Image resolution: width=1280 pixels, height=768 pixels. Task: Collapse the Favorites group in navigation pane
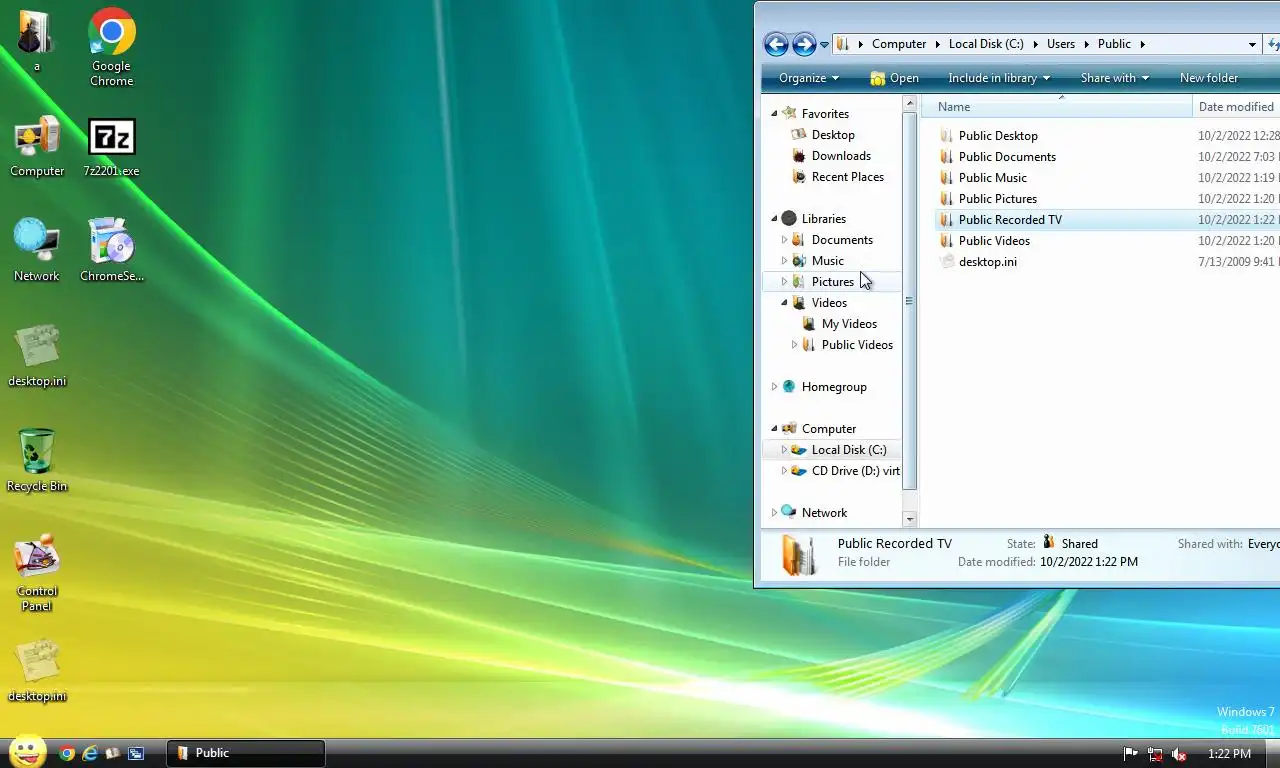774,114
